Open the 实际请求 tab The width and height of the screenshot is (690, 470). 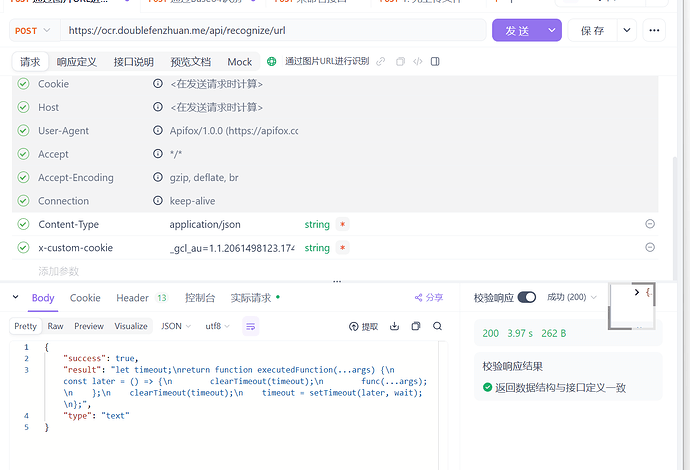click(x=255, y=298)
